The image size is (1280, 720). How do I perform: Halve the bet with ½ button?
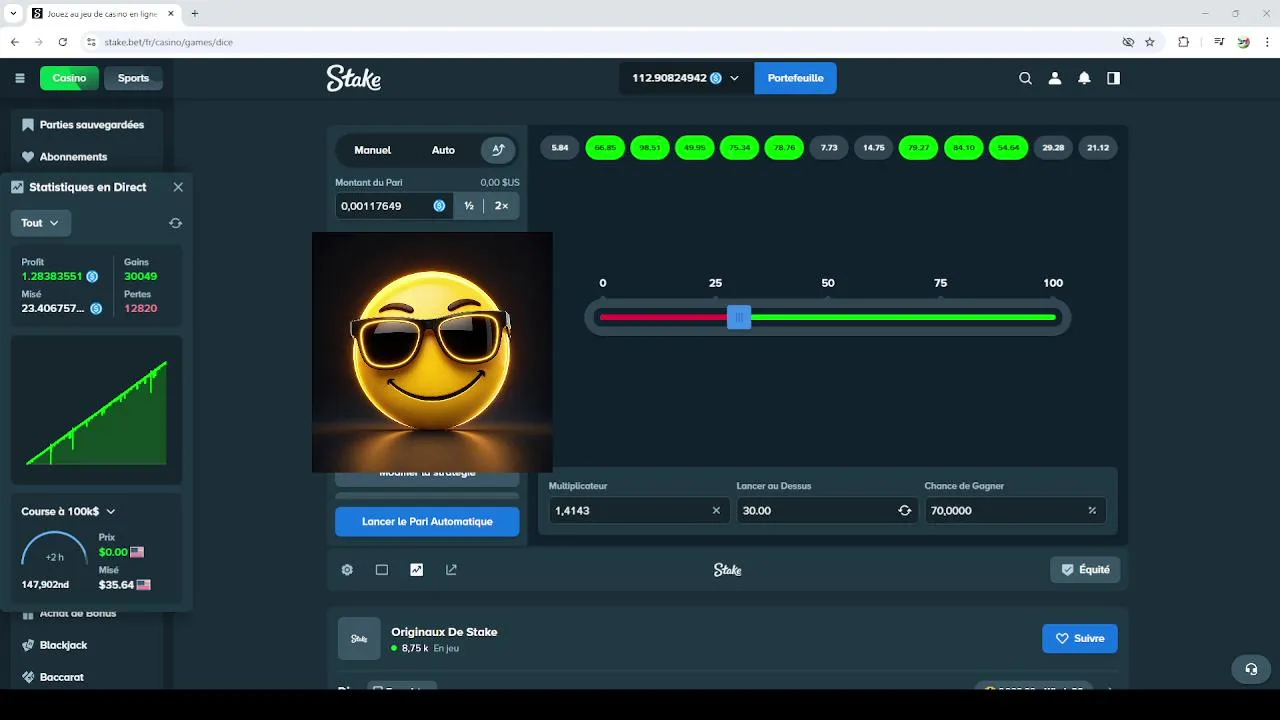pyautogui.click(x=469, y=206)
